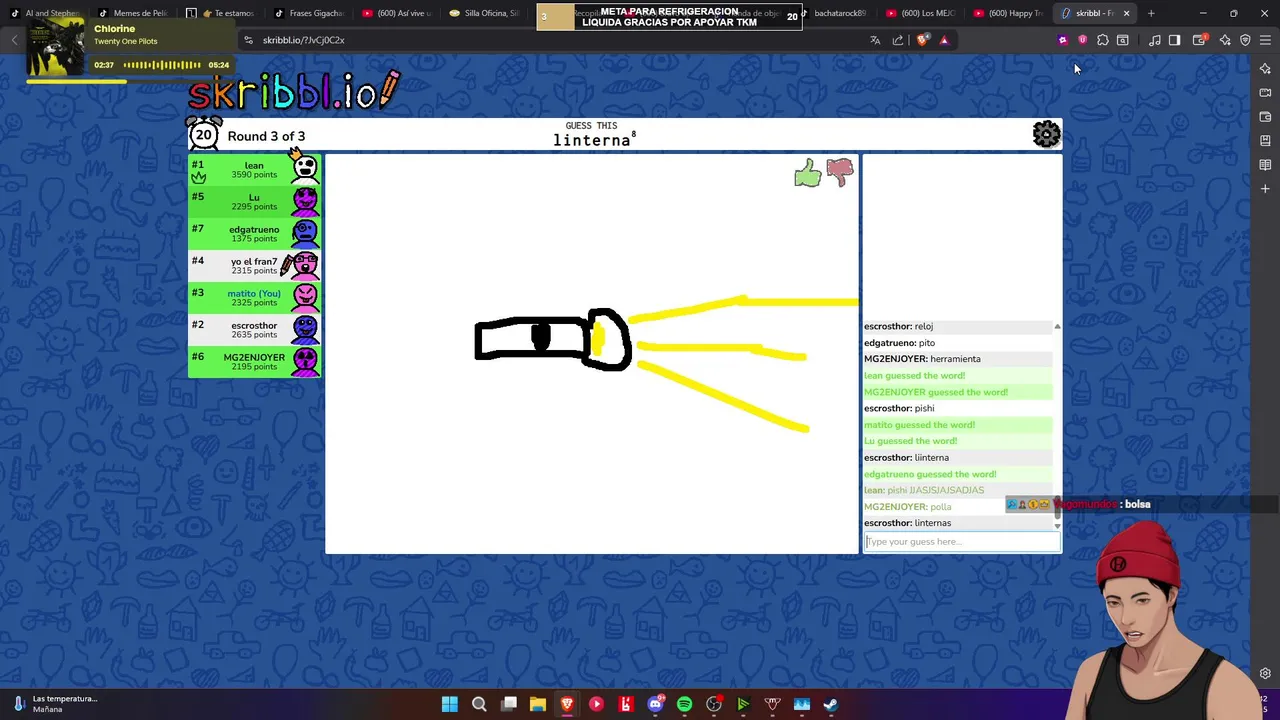Click the chat guess input field
The image size is (1280, 720).
(962, 541)
